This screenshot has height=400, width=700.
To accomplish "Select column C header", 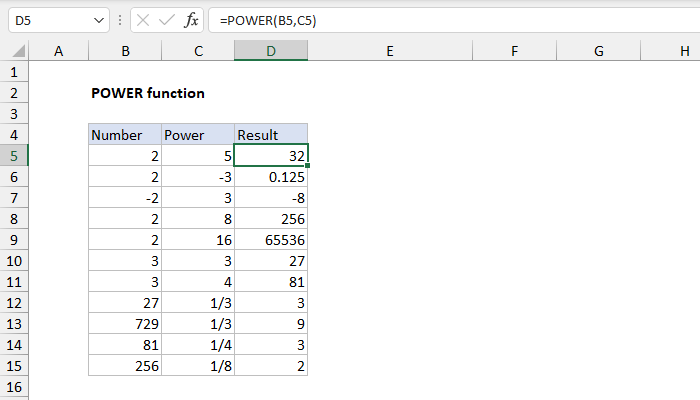I will tap(198, 51).
